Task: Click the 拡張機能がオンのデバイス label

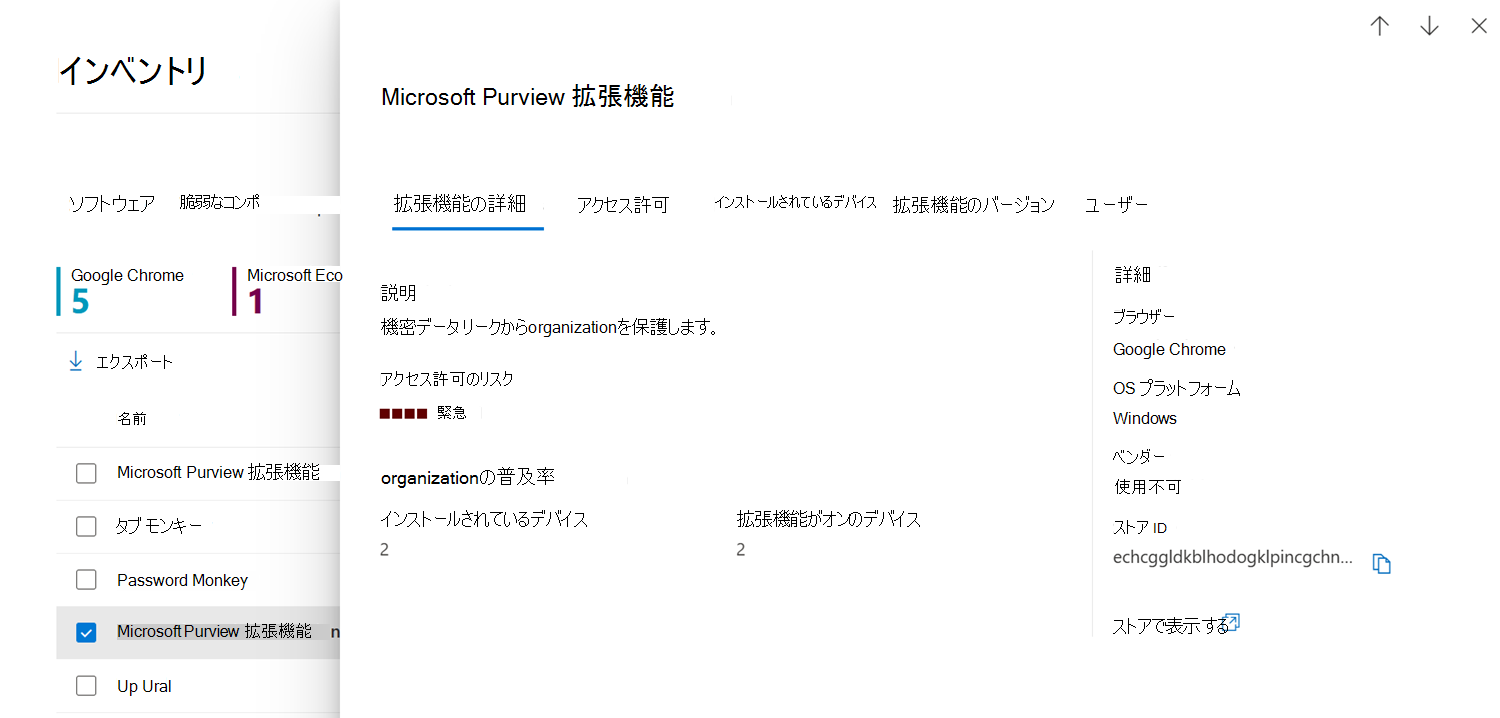Action: 829,519
